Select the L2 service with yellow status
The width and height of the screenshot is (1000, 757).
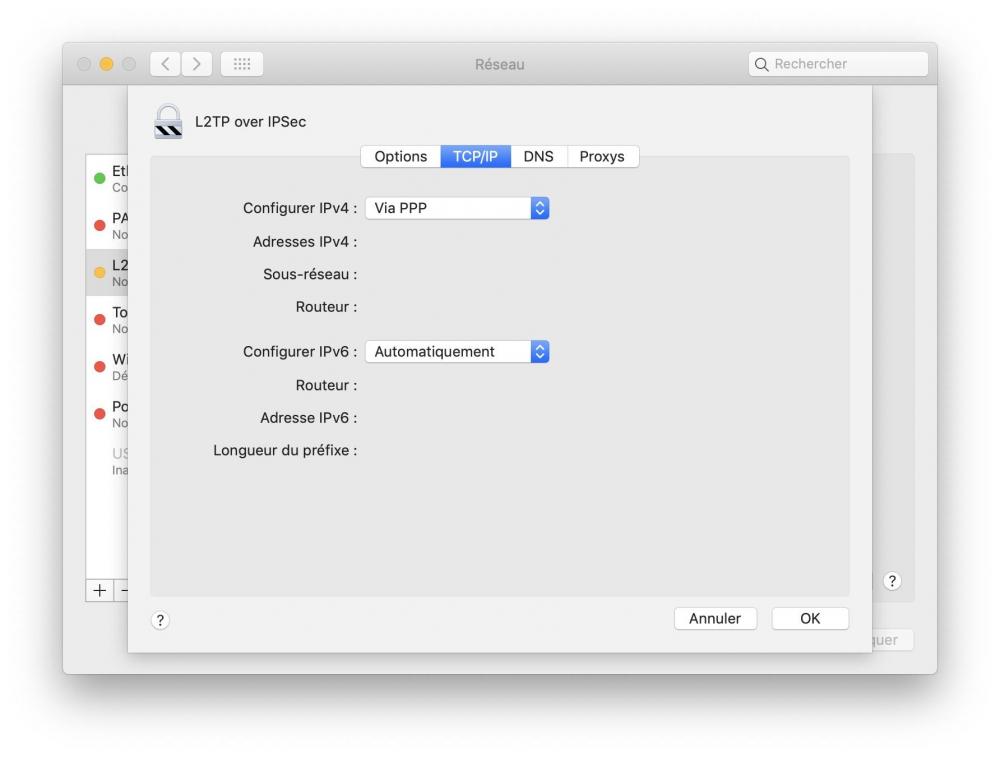107,272
